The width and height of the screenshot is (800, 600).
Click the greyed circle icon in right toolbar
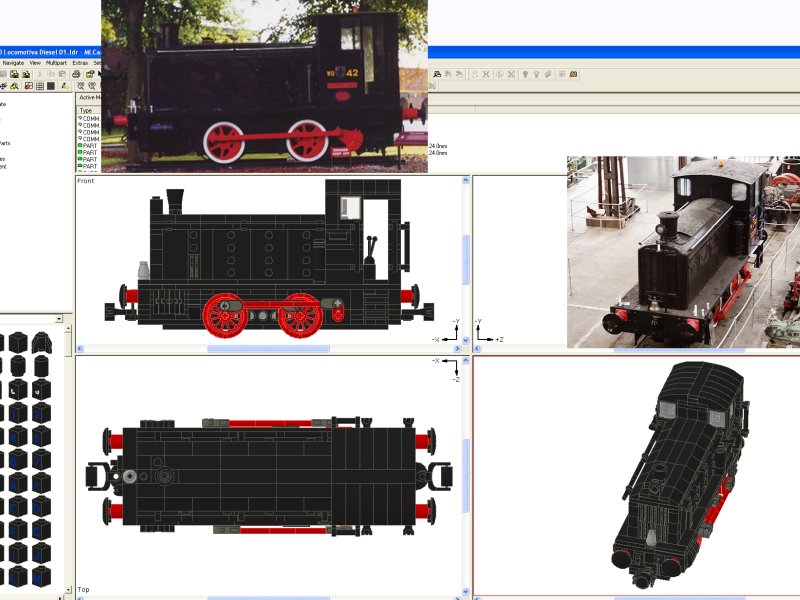pyautogui.click(x=500, y=74)
